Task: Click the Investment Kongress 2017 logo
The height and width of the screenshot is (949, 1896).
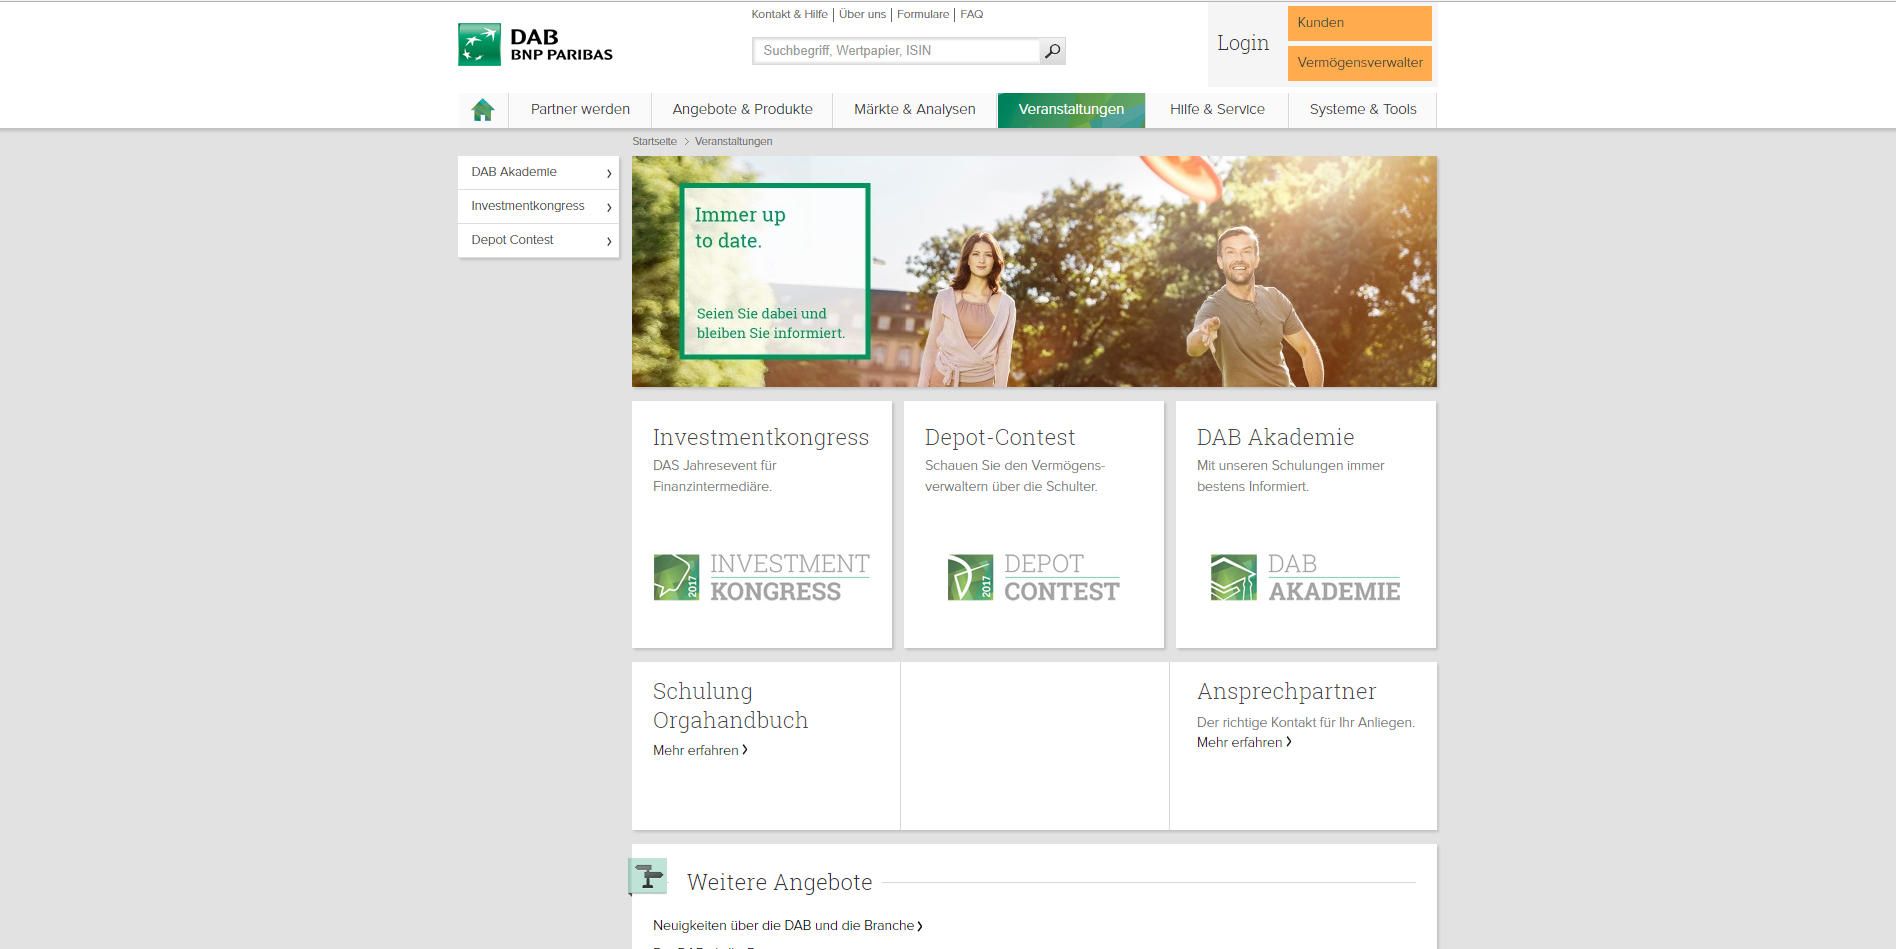Action: (x=761, y=577)
